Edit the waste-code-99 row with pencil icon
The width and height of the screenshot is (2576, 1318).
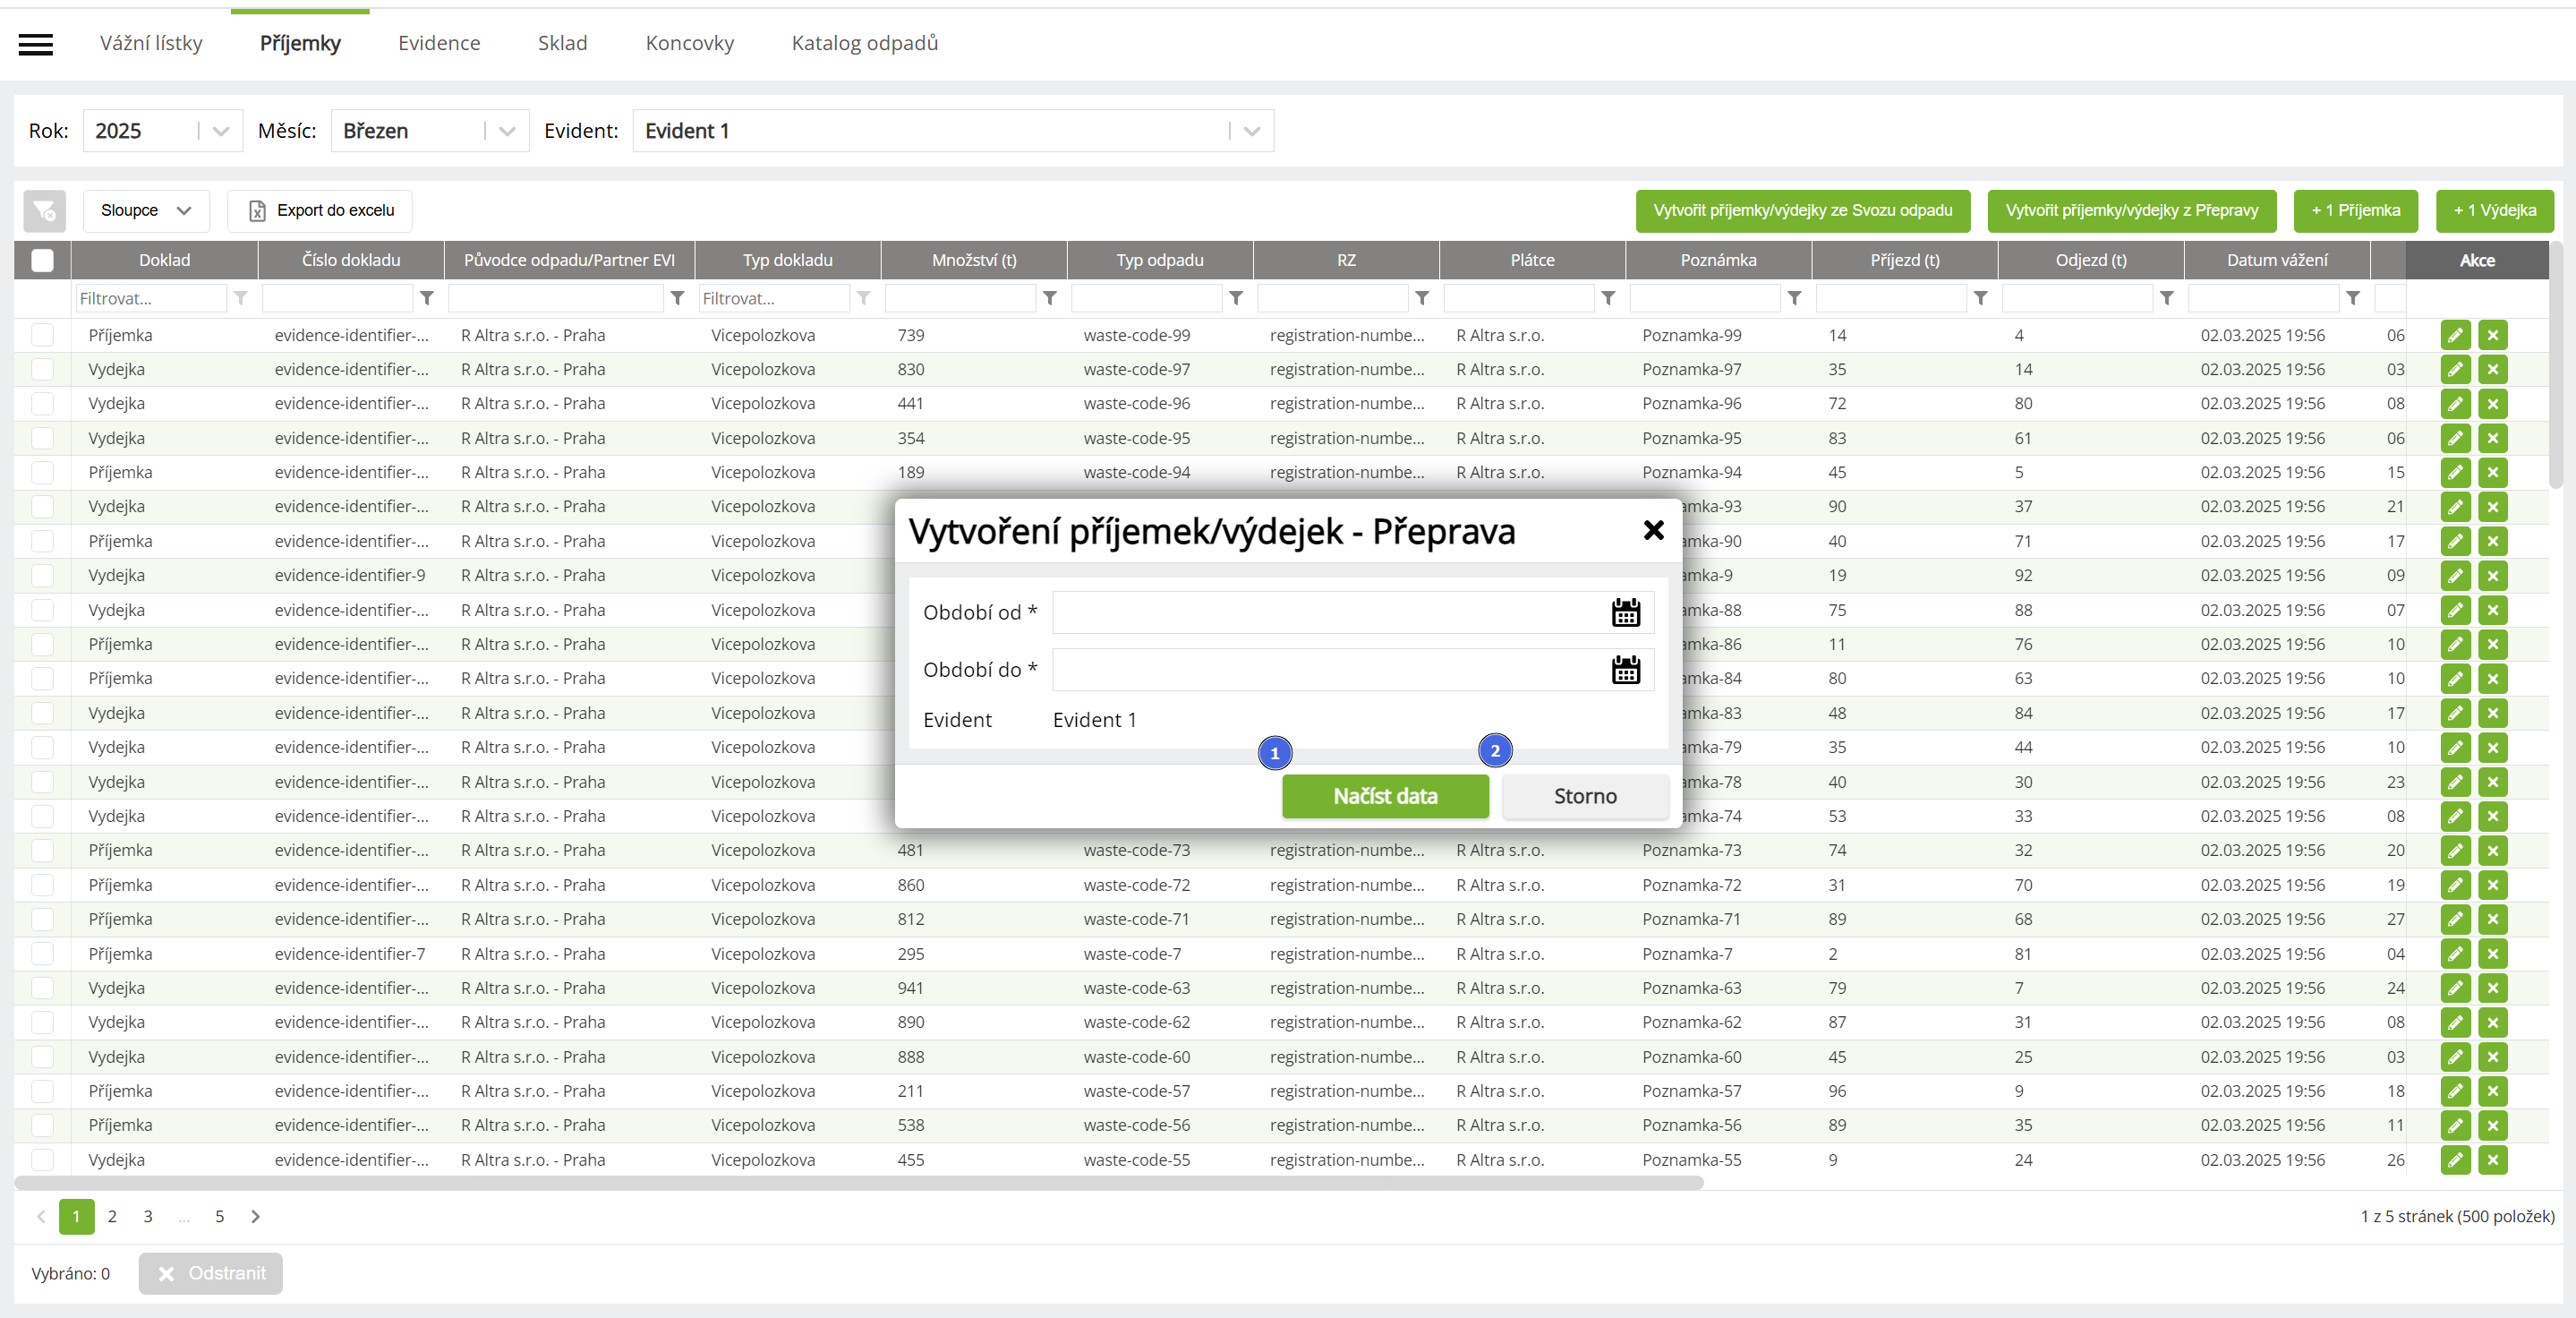[x=2455, y=335]
